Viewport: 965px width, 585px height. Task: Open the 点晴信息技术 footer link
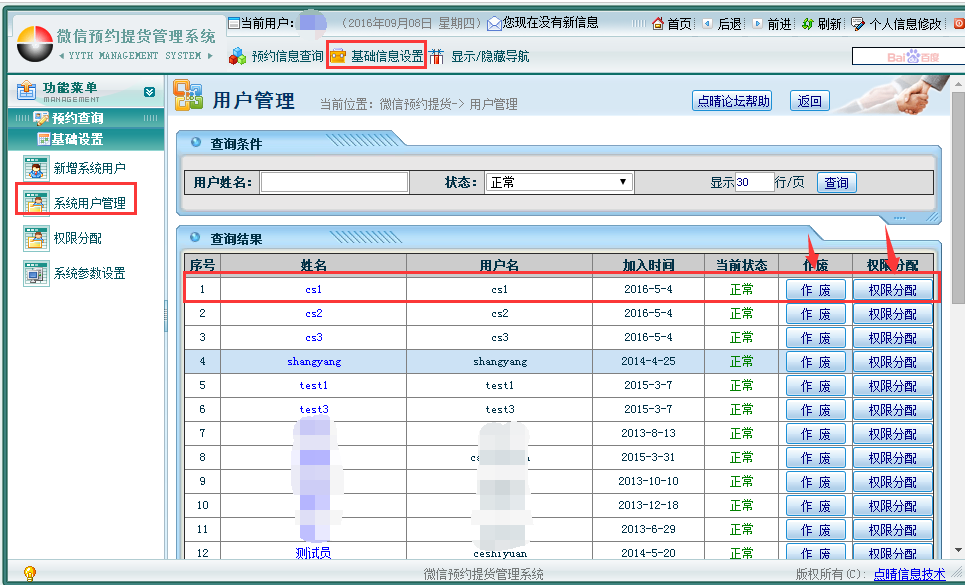coord(908,574)
